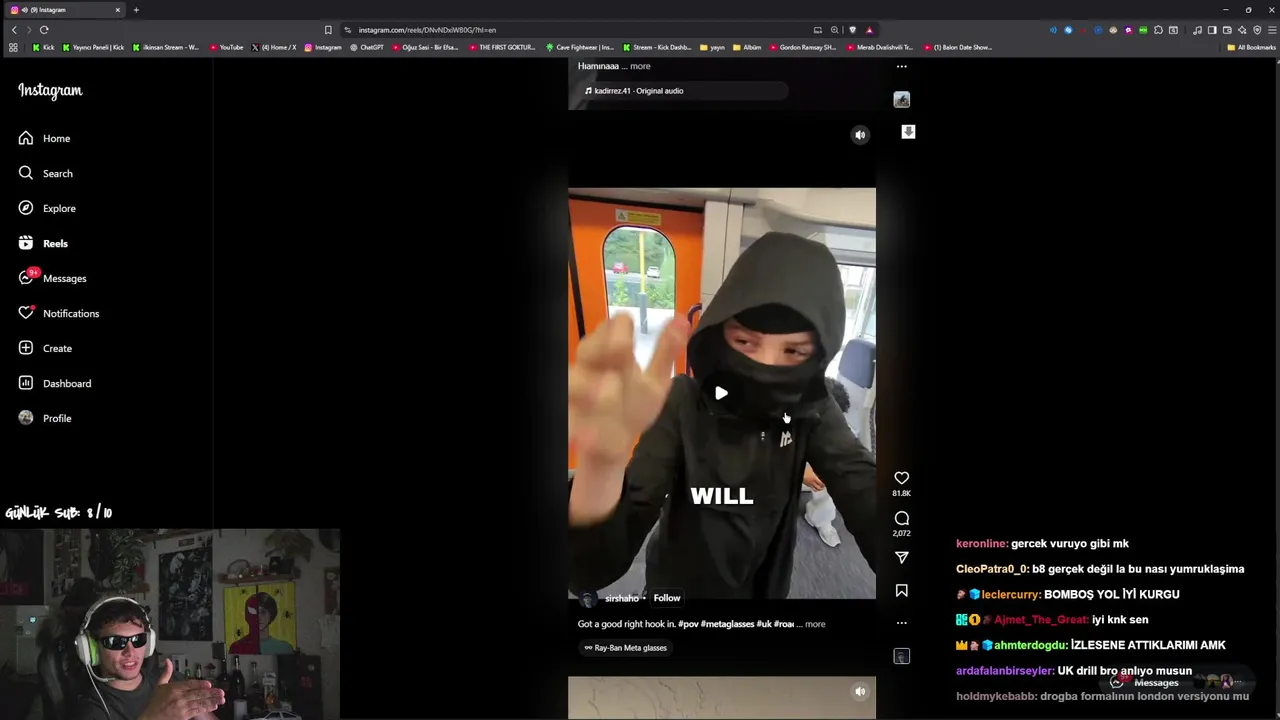
Task: Open the Albüm bookmarks folder
Action: coord(747,47)
